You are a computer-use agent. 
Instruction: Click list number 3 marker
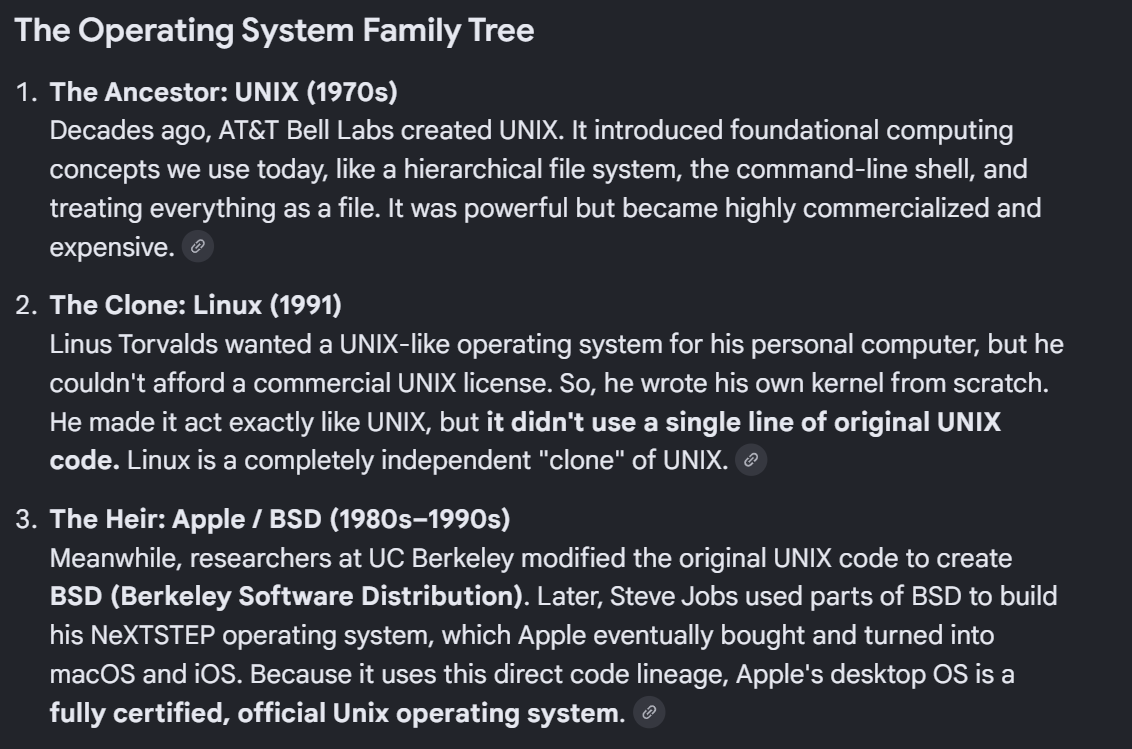point(26,519)
